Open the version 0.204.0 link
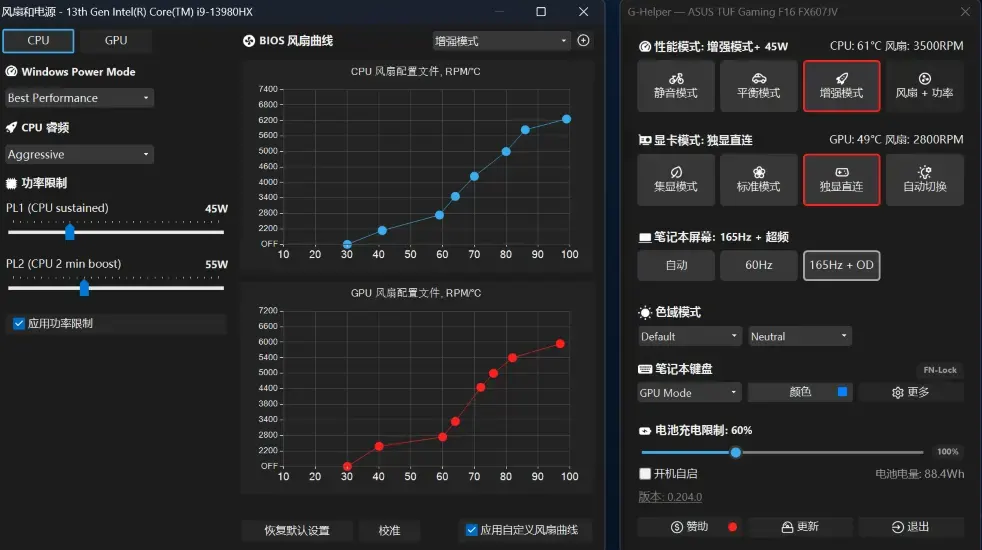This screenshot has height=550, width=982. (x=669, y=497)
